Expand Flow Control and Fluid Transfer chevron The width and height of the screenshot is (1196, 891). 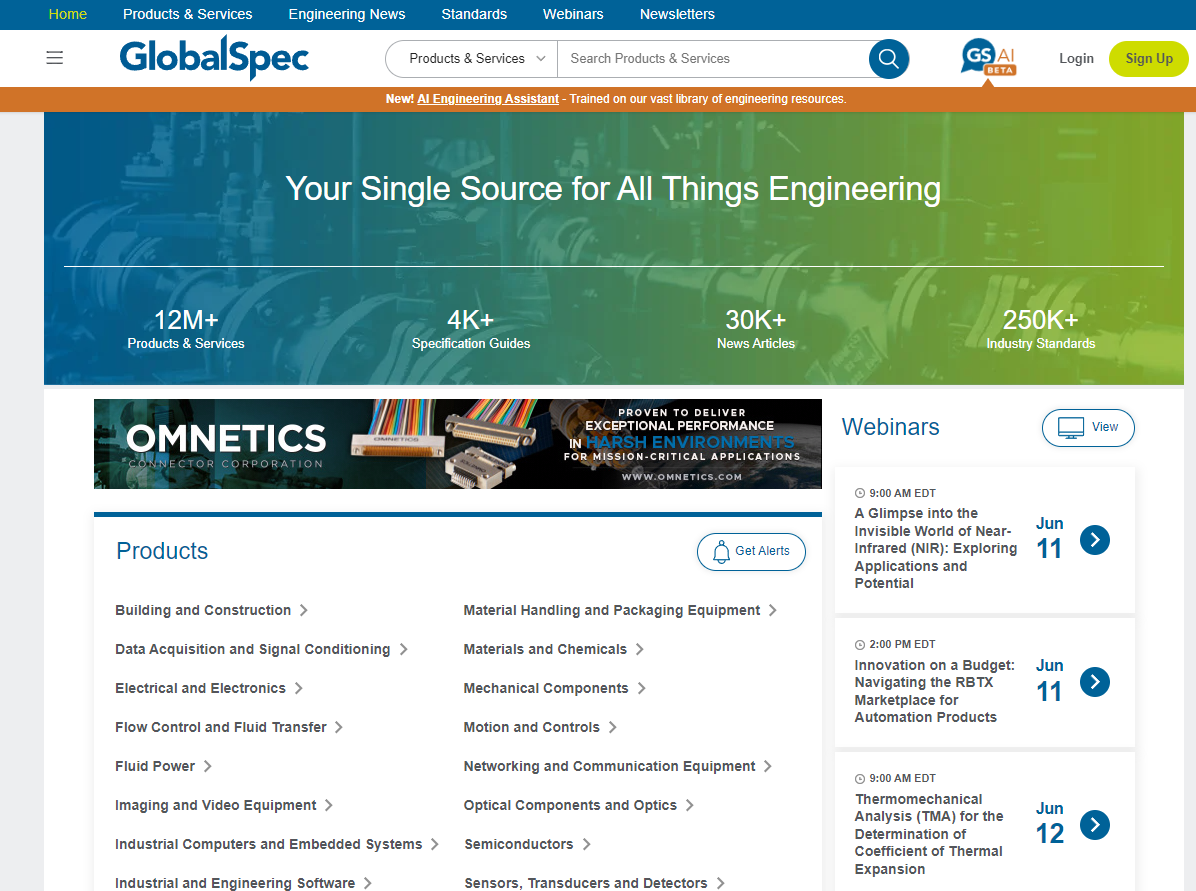pyautogui.click(x=339, y=727)
